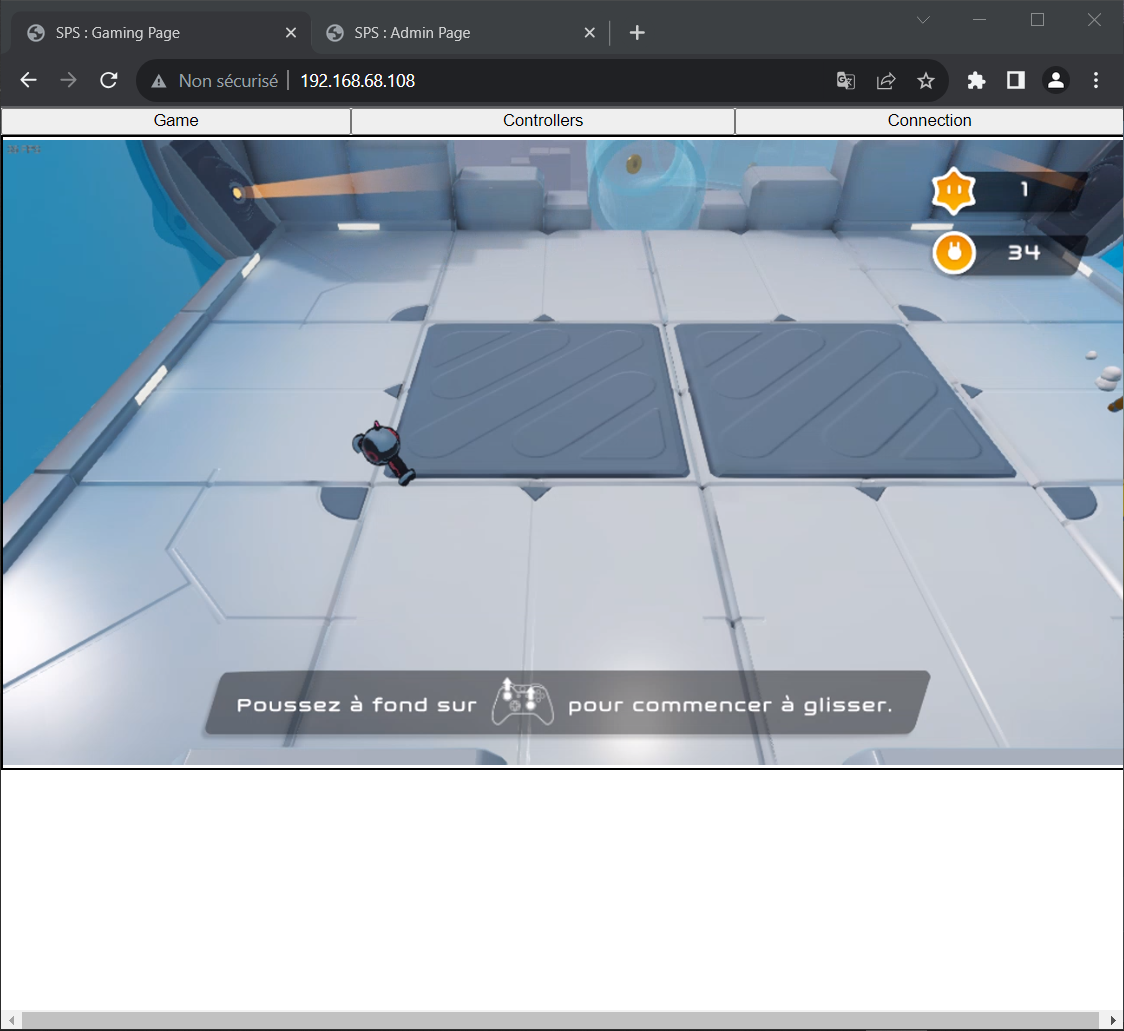Click the star count value 1
Viewport: 1124px width, 1031px height.
(1024, 189)
